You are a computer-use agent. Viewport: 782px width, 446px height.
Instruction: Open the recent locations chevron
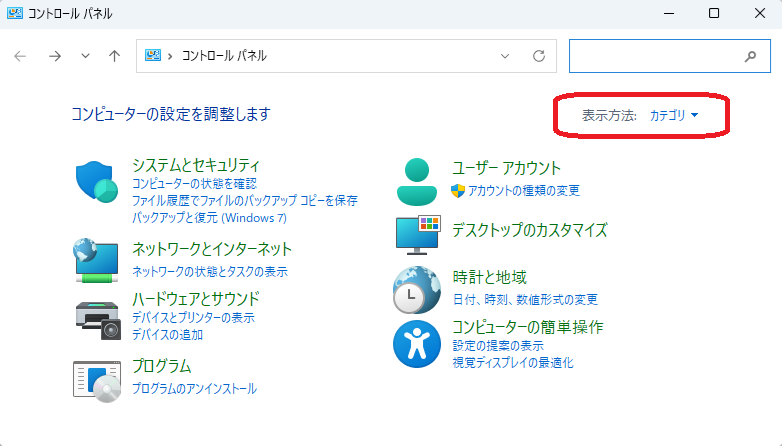(86, 56)
